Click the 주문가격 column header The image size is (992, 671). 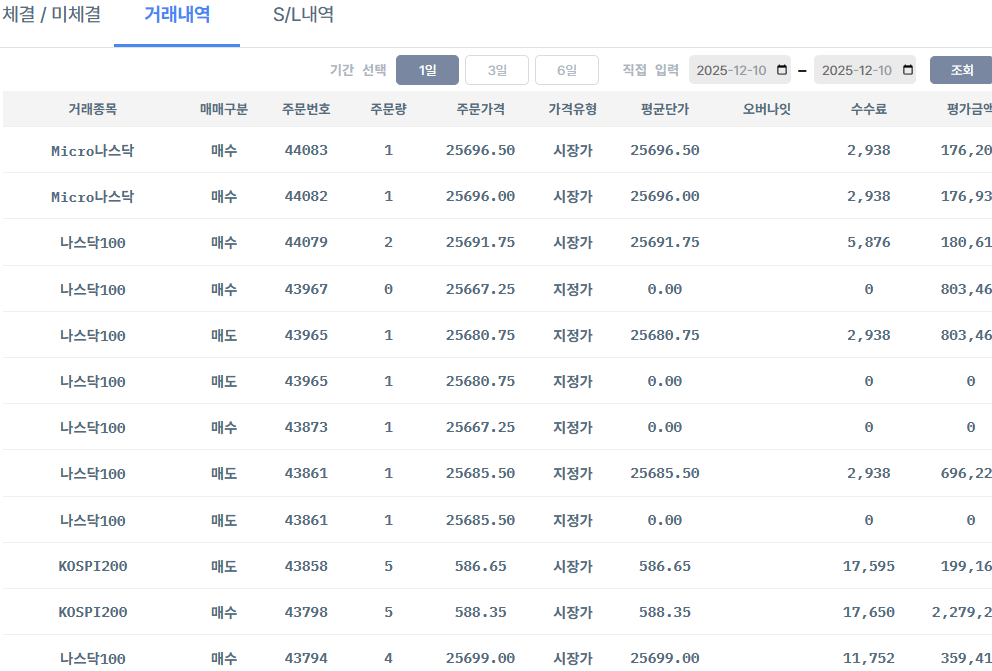(480, 109)
